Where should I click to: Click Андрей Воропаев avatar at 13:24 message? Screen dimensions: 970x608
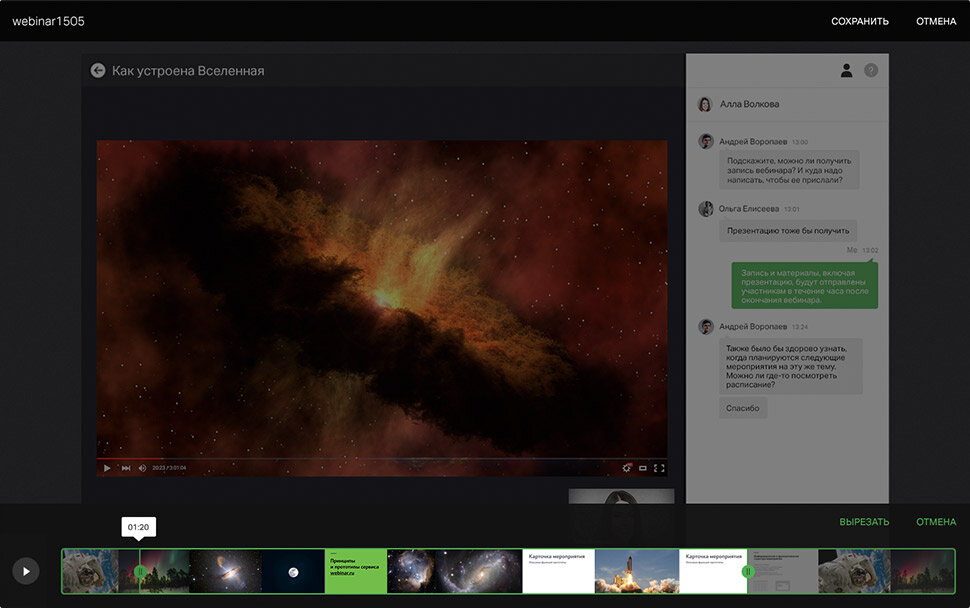coord(706,326)
